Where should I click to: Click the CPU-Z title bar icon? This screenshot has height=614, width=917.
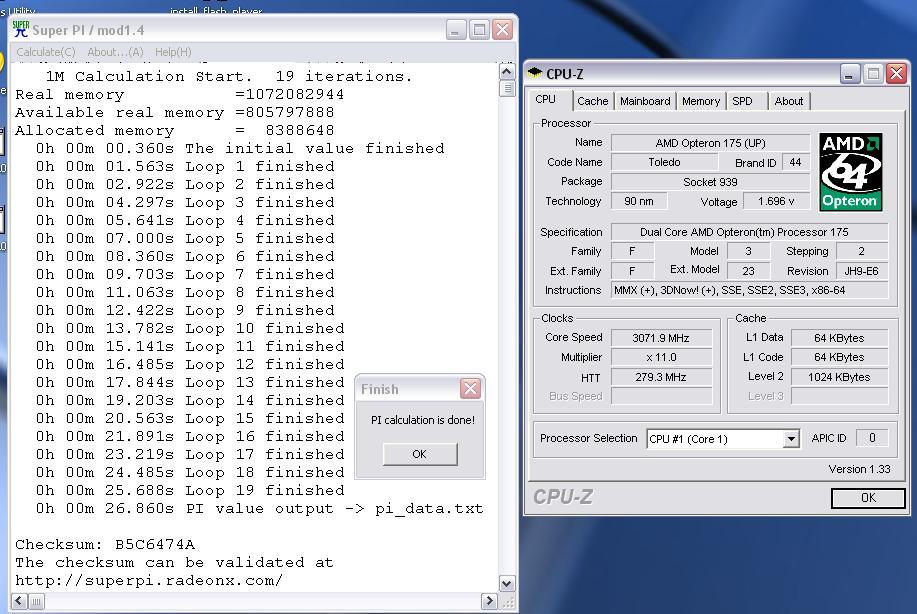click(535, 73)
